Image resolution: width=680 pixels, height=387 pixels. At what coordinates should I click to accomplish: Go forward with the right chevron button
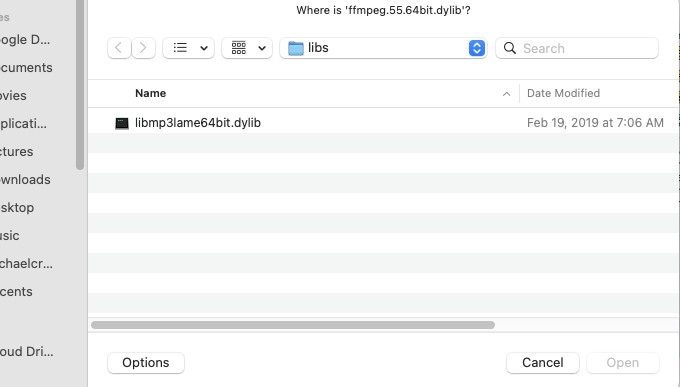[144, 48]
